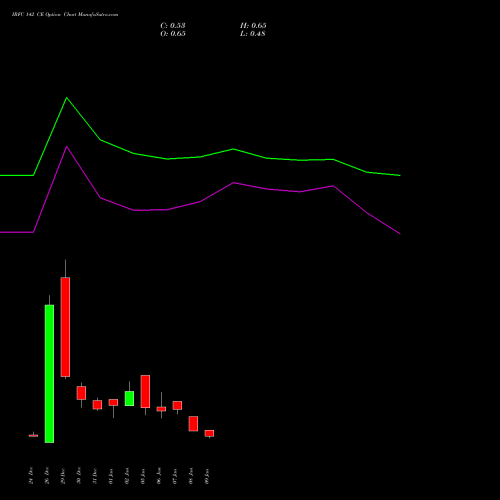Click the '08 Jan' date label
The width and height of the screenshot is (500, 500).
[191, 476]
